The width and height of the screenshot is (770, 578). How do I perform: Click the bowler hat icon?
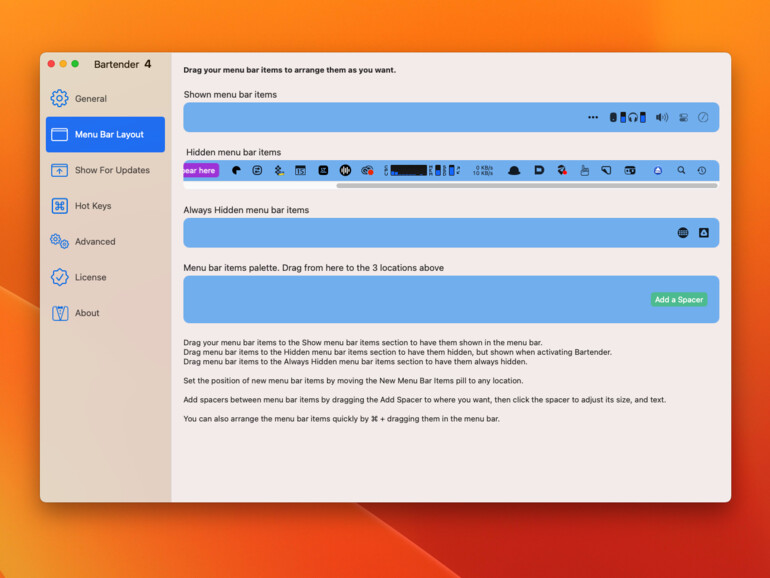[x=514, y=171]
